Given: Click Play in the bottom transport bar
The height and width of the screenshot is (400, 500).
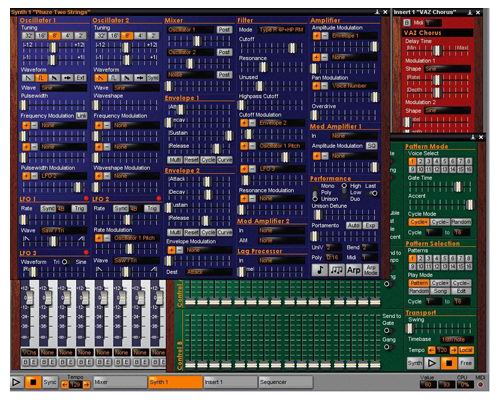Looking at the screenshot, I should point(16,382).
